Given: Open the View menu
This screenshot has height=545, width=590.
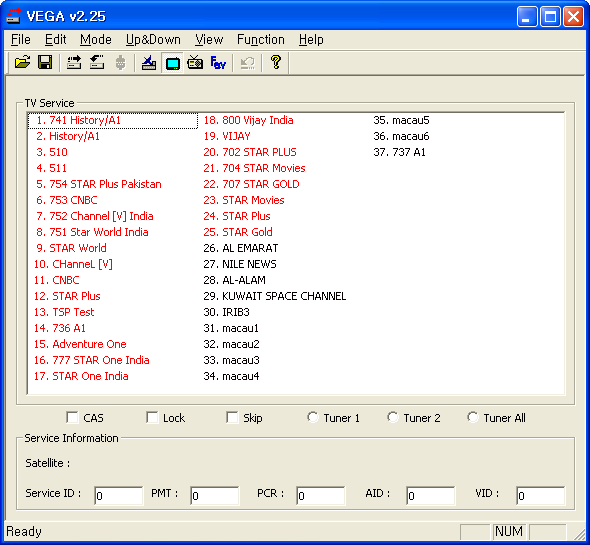Looking at the screenshot, I should 209,40.
